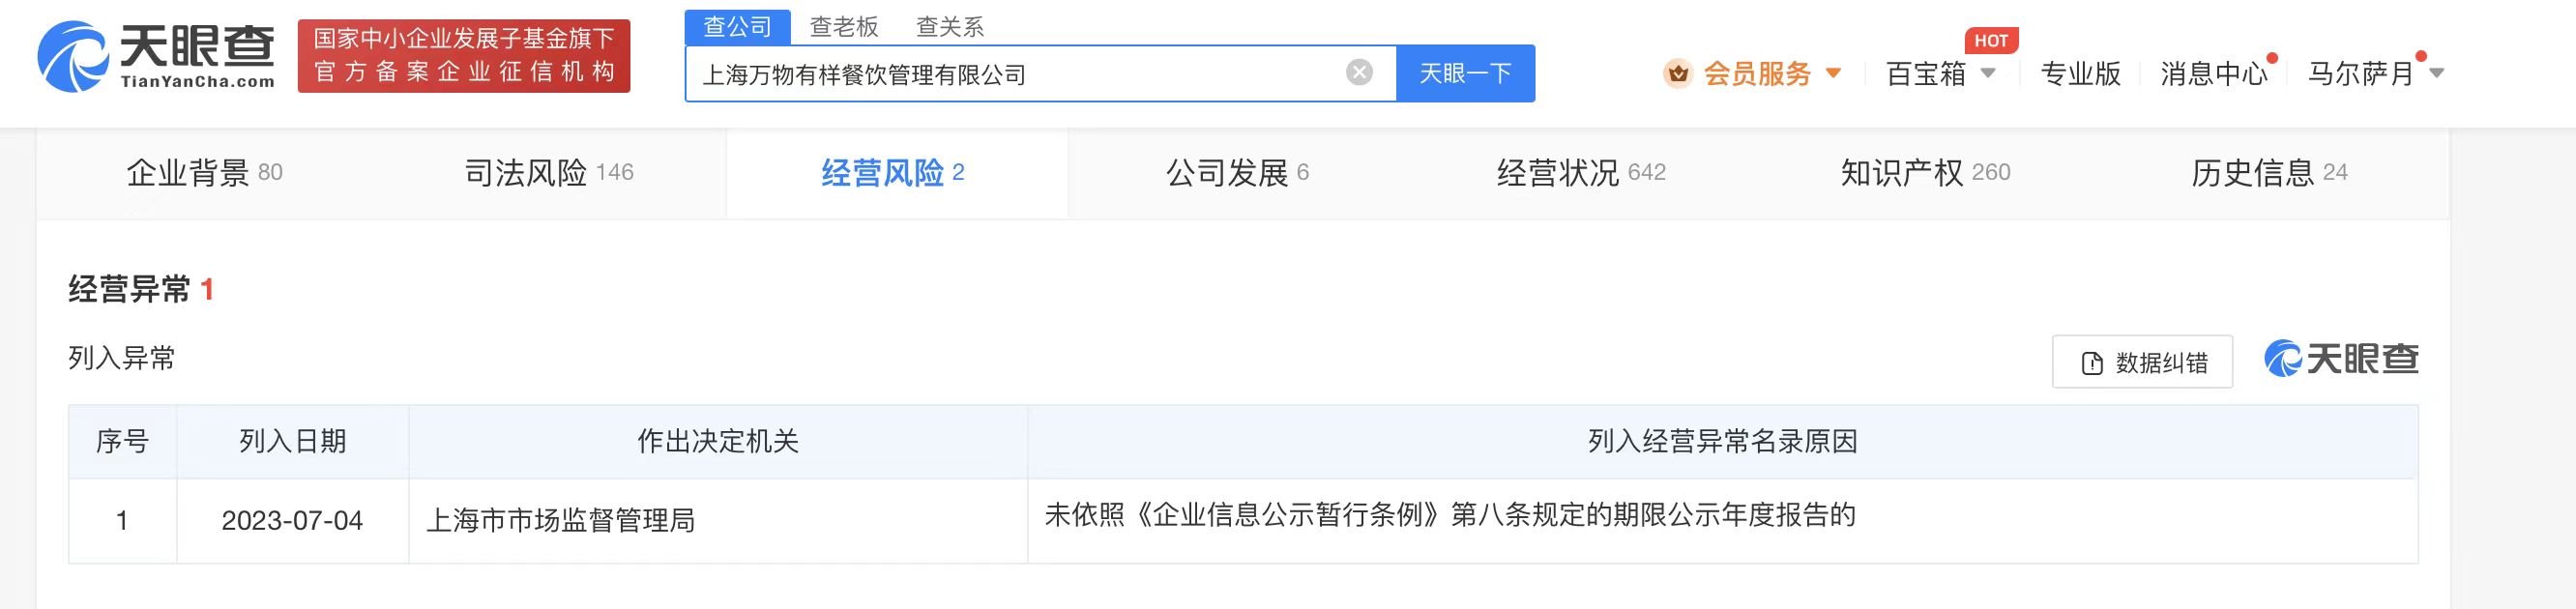Clear the search box with the X icon

point(1359,72)
